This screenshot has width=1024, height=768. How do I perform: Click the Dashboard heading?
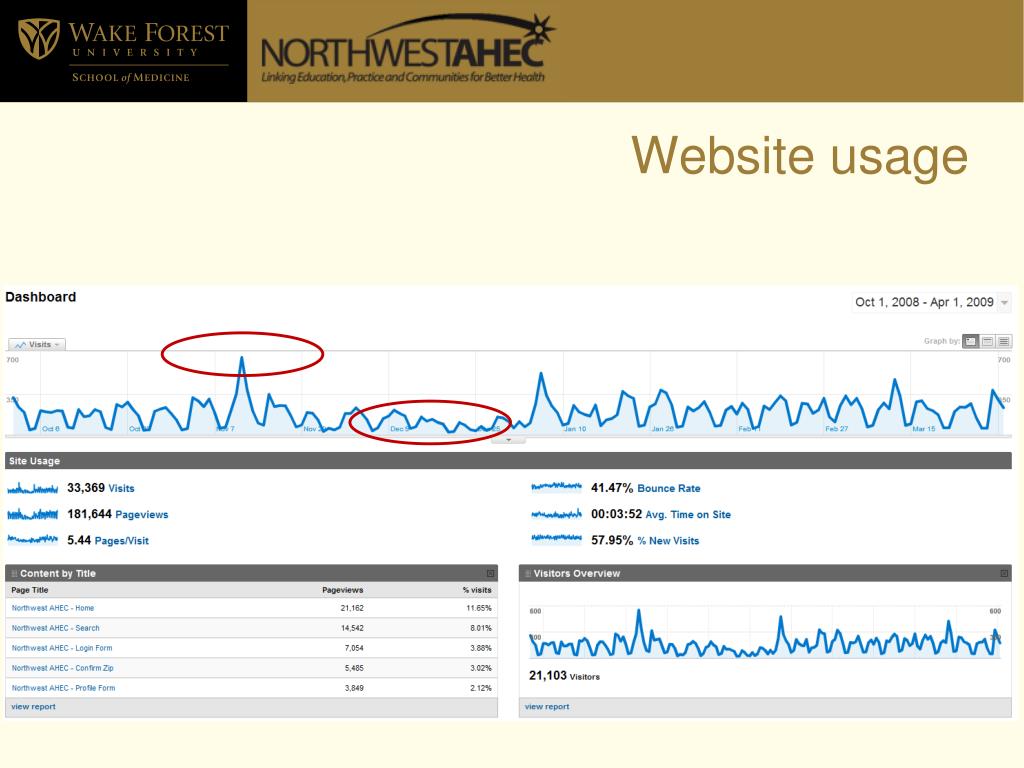(x=40, y=297)
